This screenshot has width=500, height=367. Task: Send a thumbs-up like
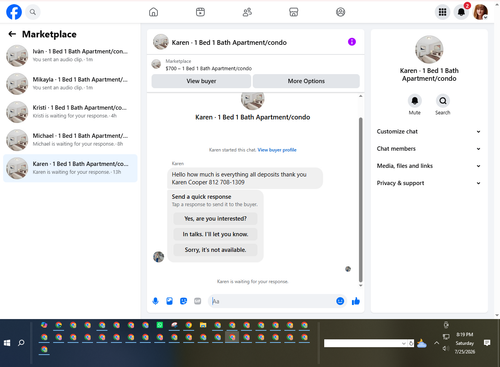point(356,301)
